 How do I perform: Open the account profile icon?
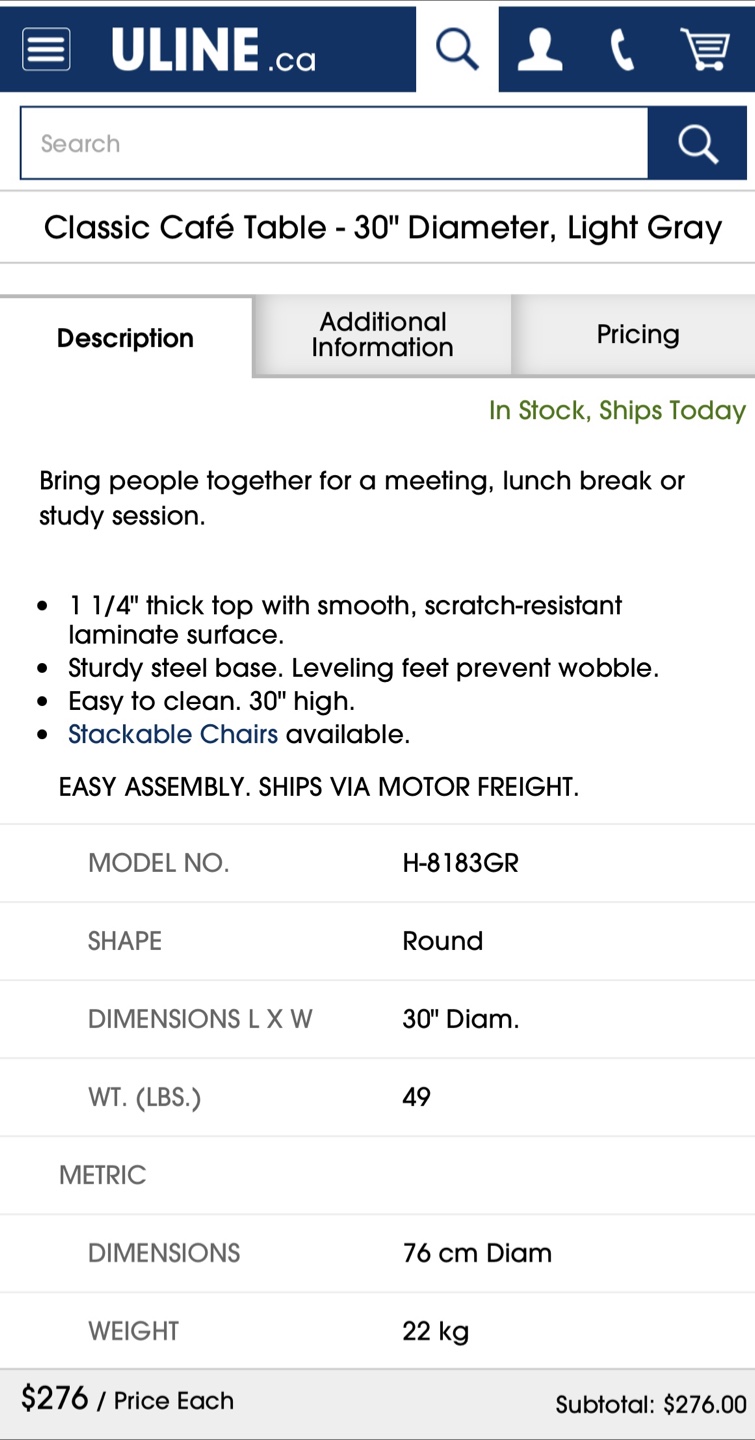(539, 49)
